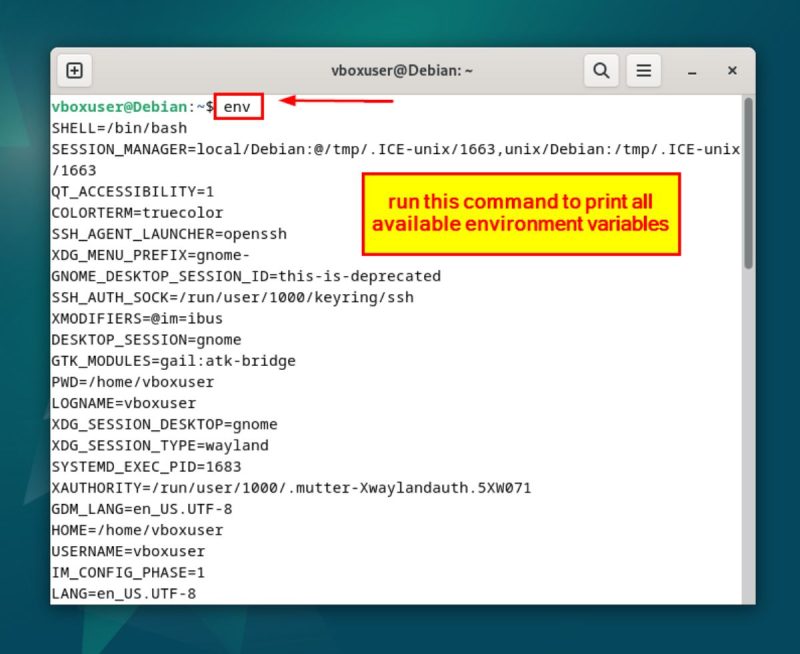This screenshot has height=654, width=800.
Task: Click the SHELL=/bin/bash line
Action: coord(119,128)
